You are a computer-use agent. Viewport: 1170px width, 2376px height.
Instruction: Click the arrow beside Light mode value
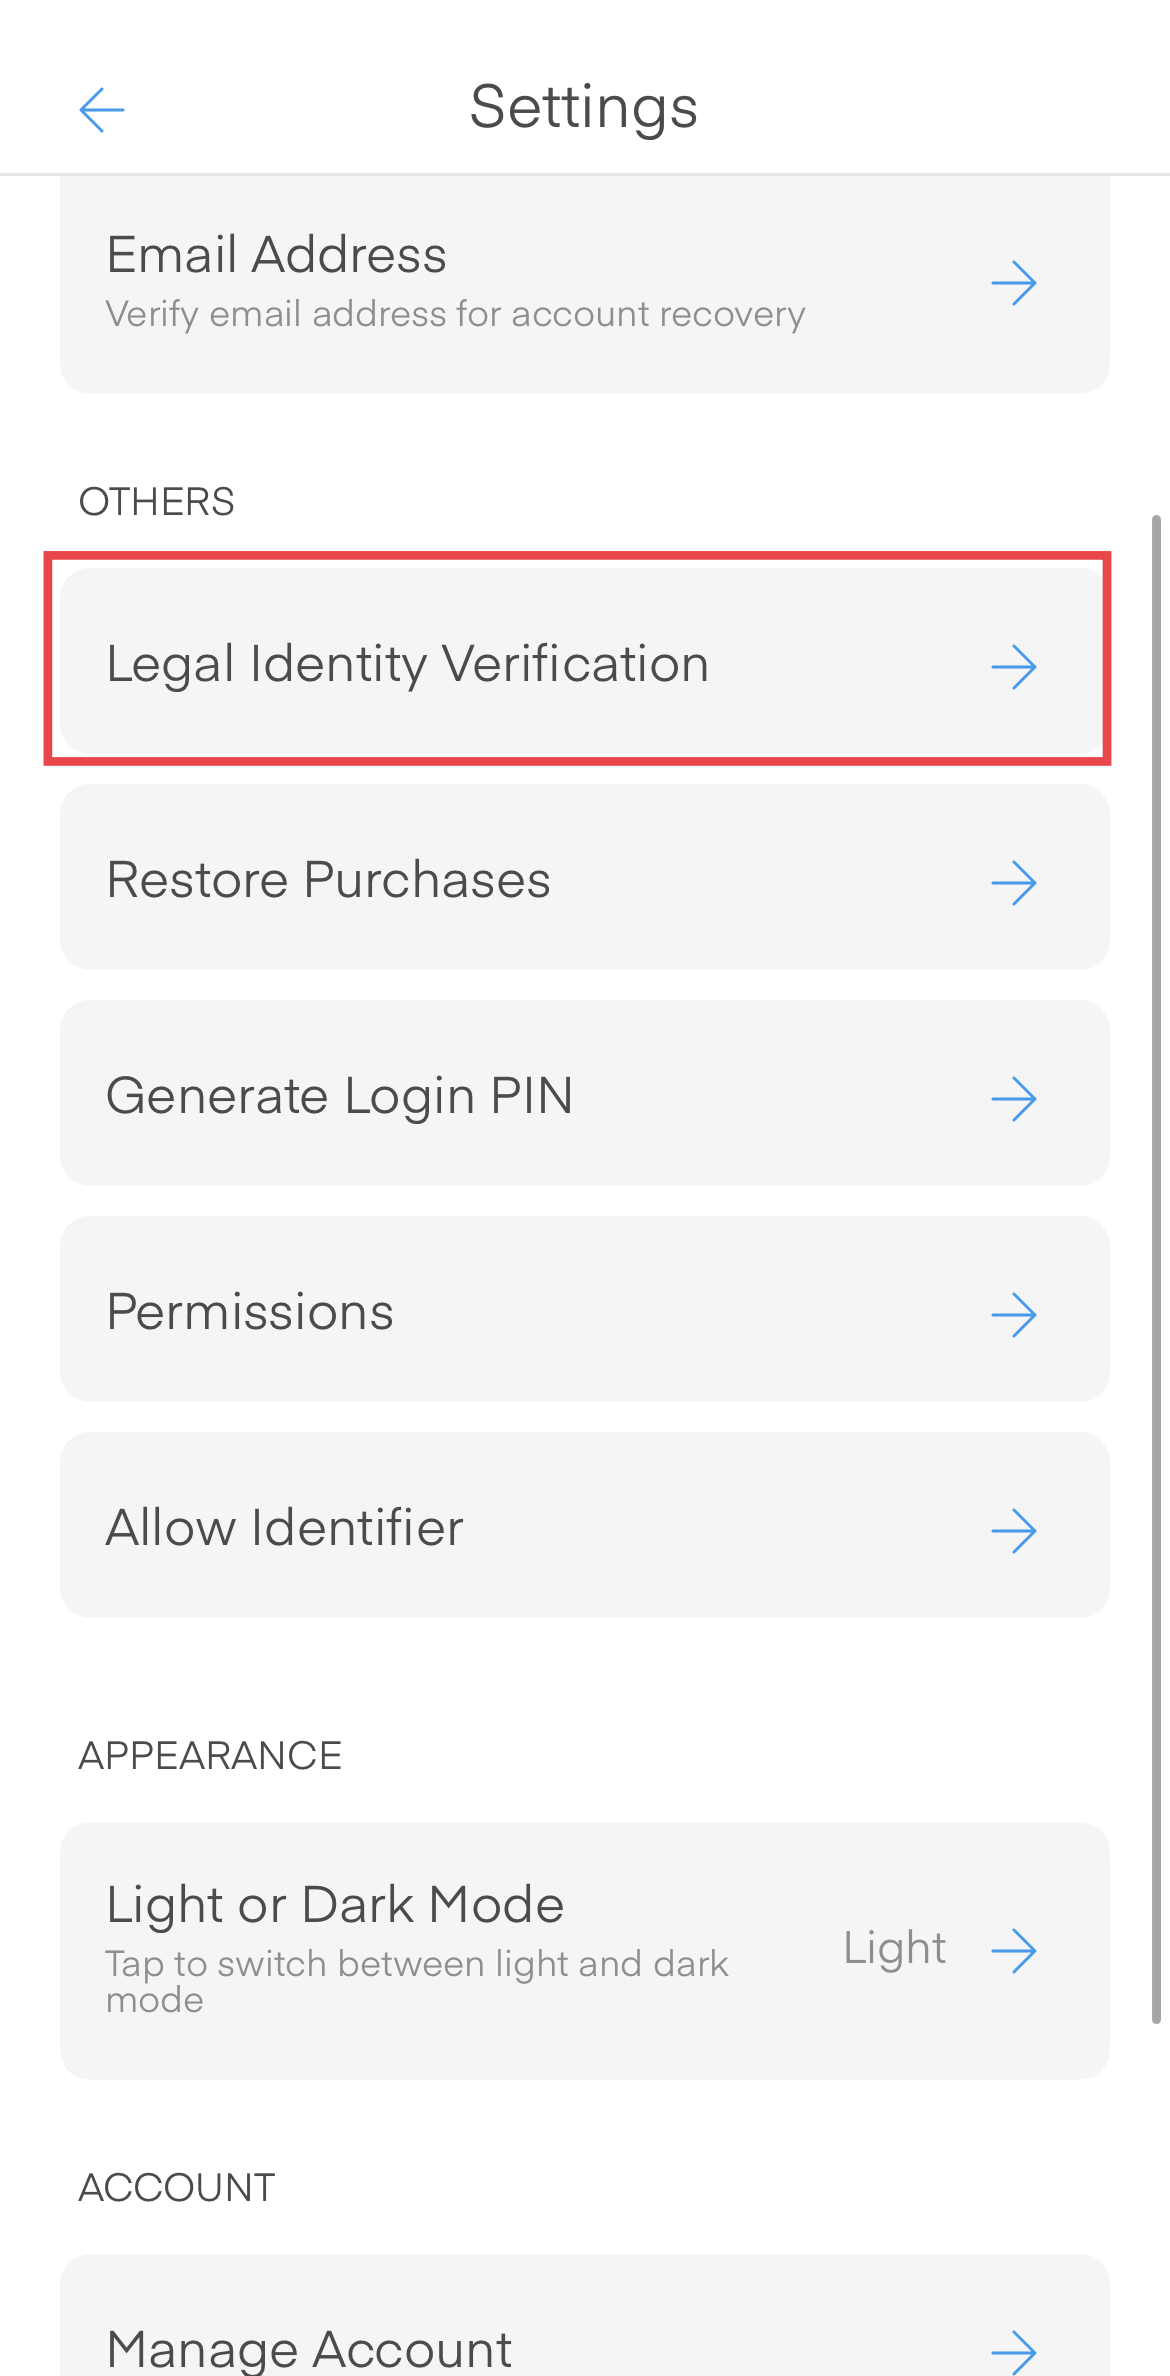coord(1013,1951)
